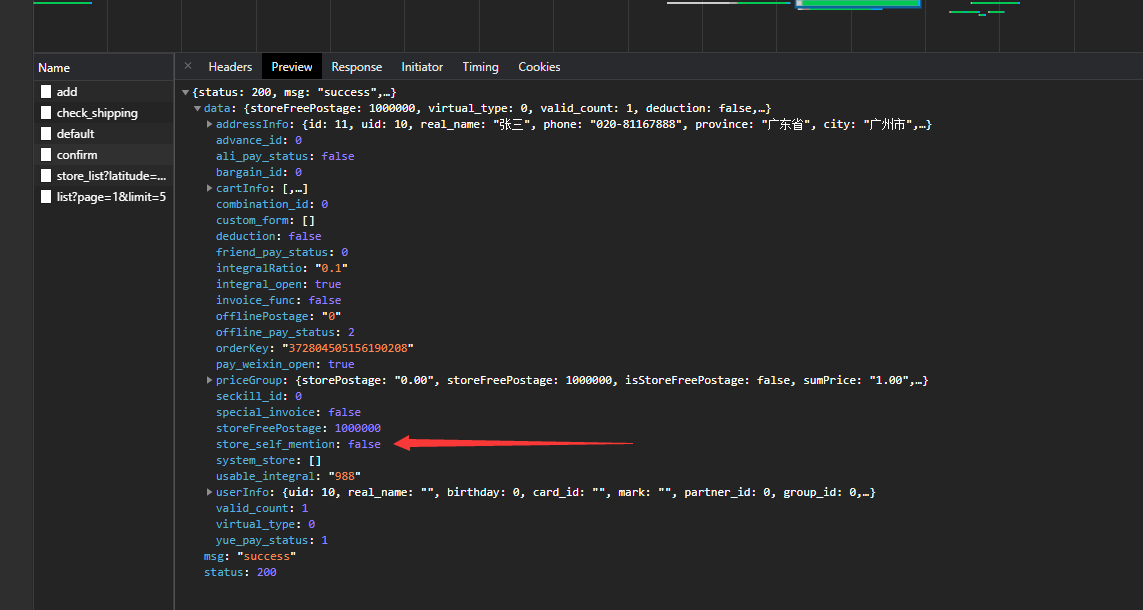This screenshot has height=610, width=1143.
Task: Click the store_self_mention false value
Action: 364,445
